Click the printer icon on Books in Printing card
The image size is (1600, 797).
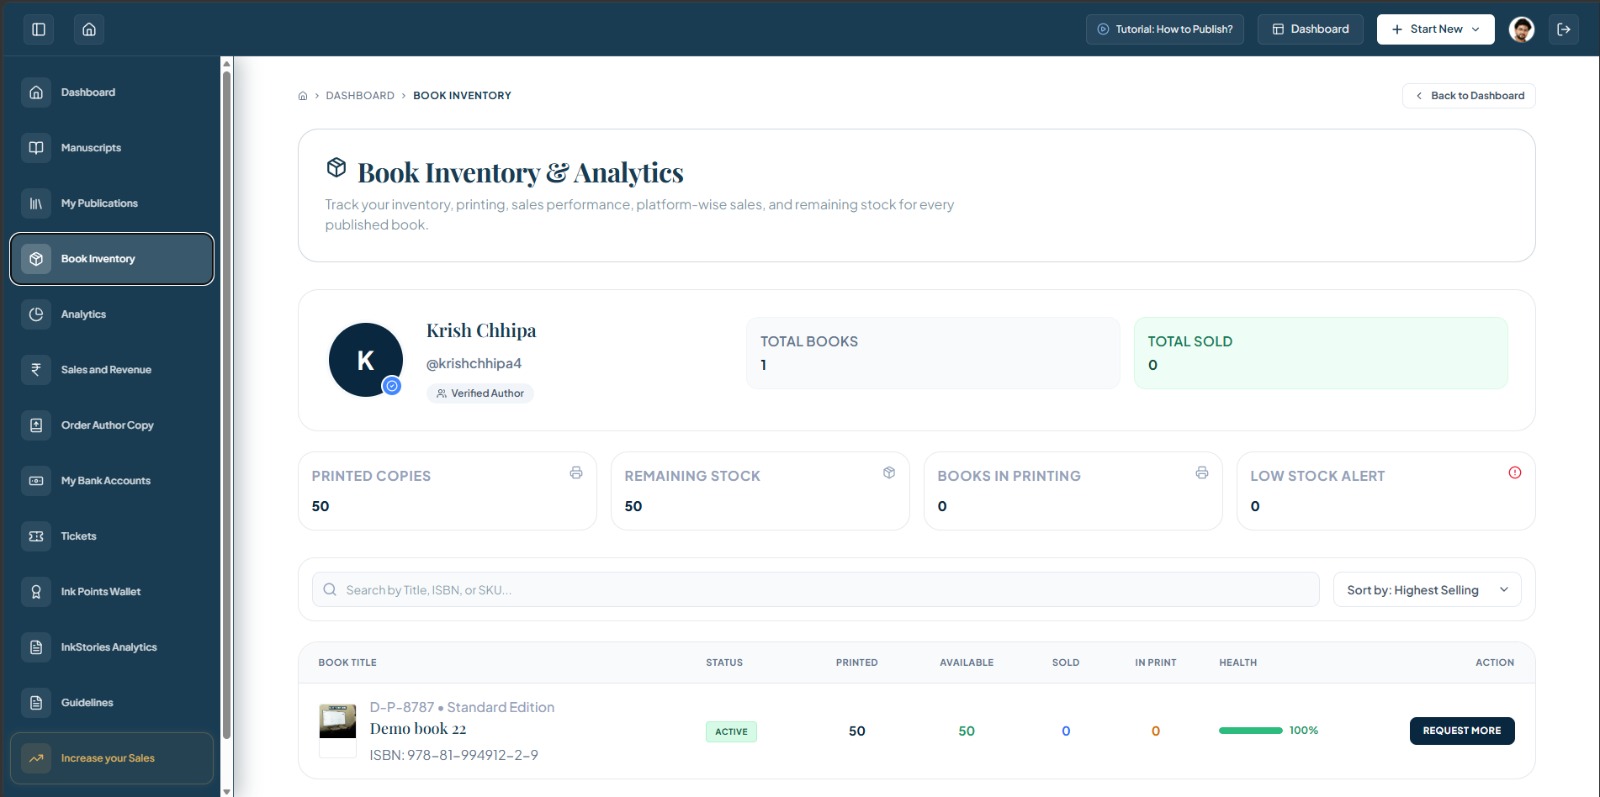tap(1202, 473)
